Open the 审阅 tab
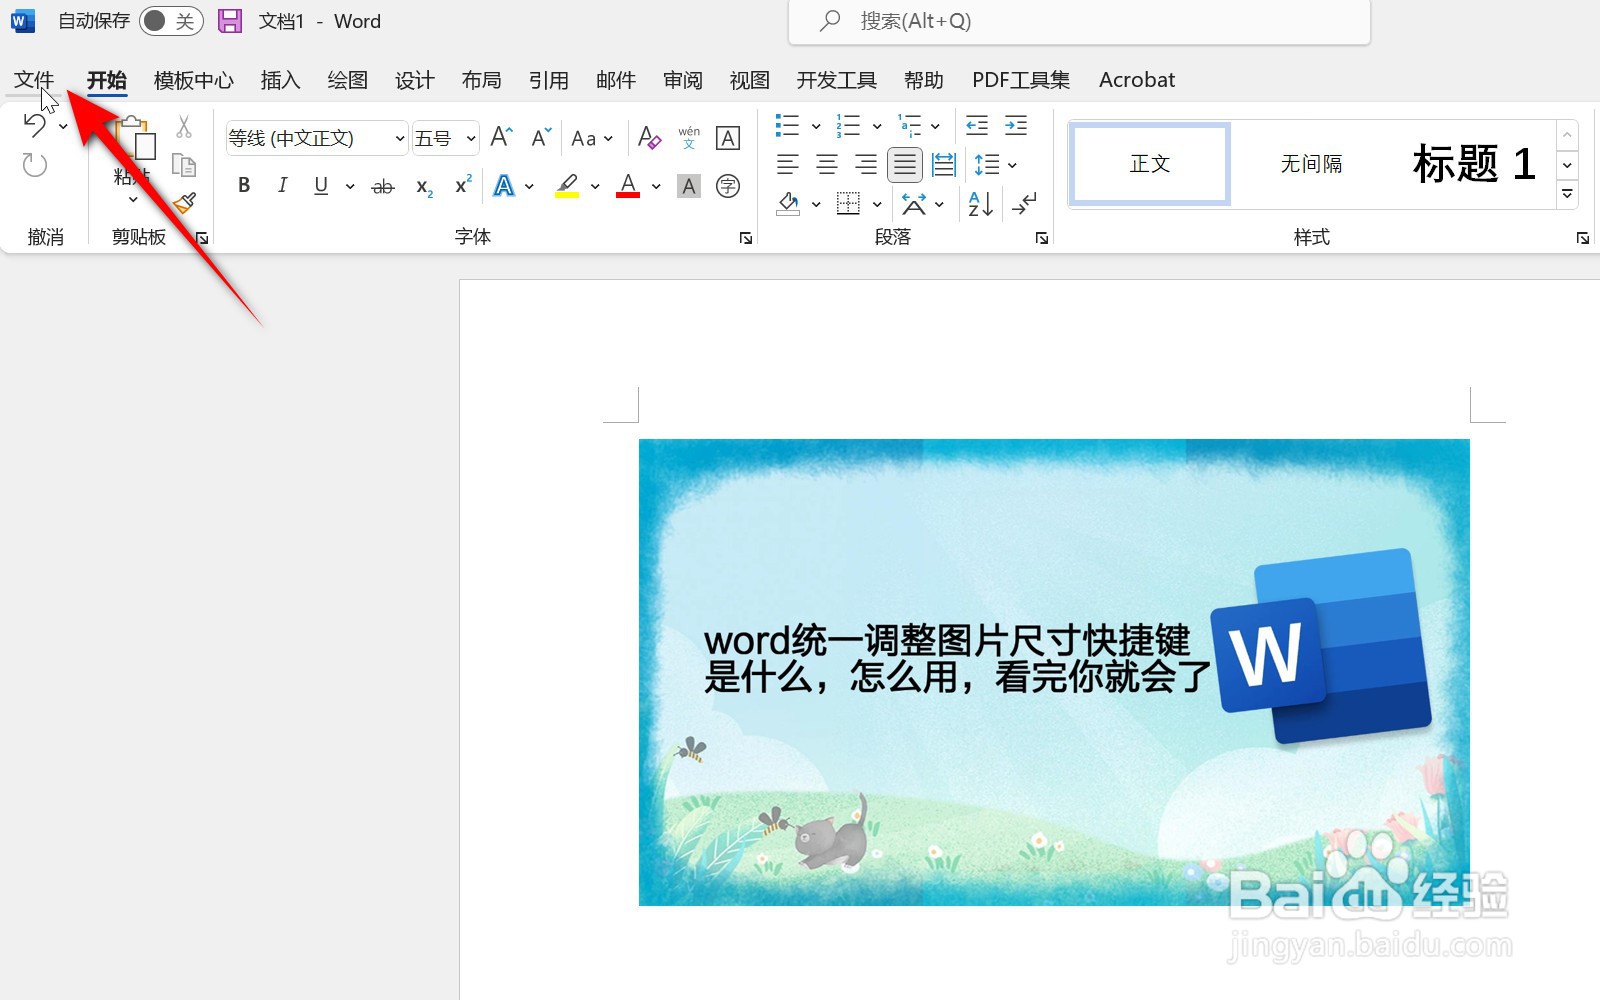 coord(683,80)
